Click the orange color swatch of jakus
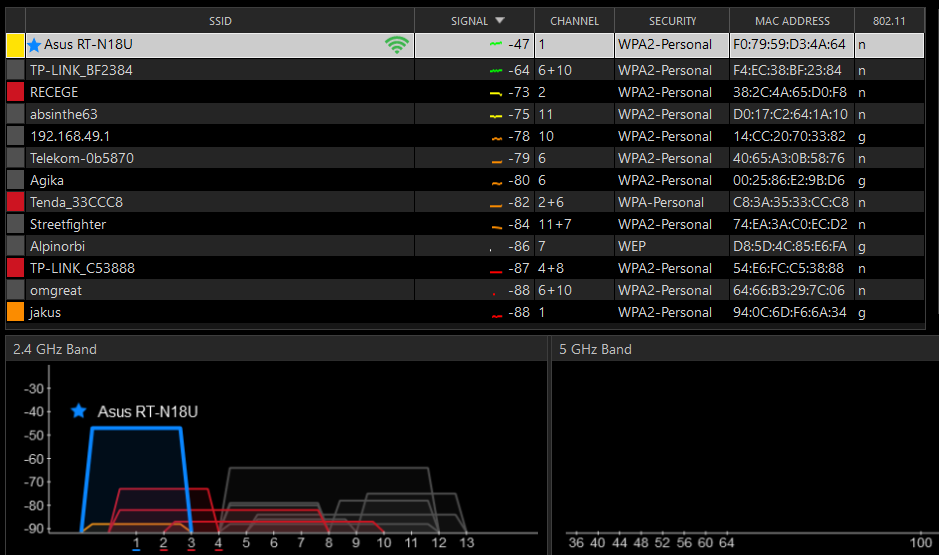This screenshot has height=555, width=939. (x=16, y=312)
